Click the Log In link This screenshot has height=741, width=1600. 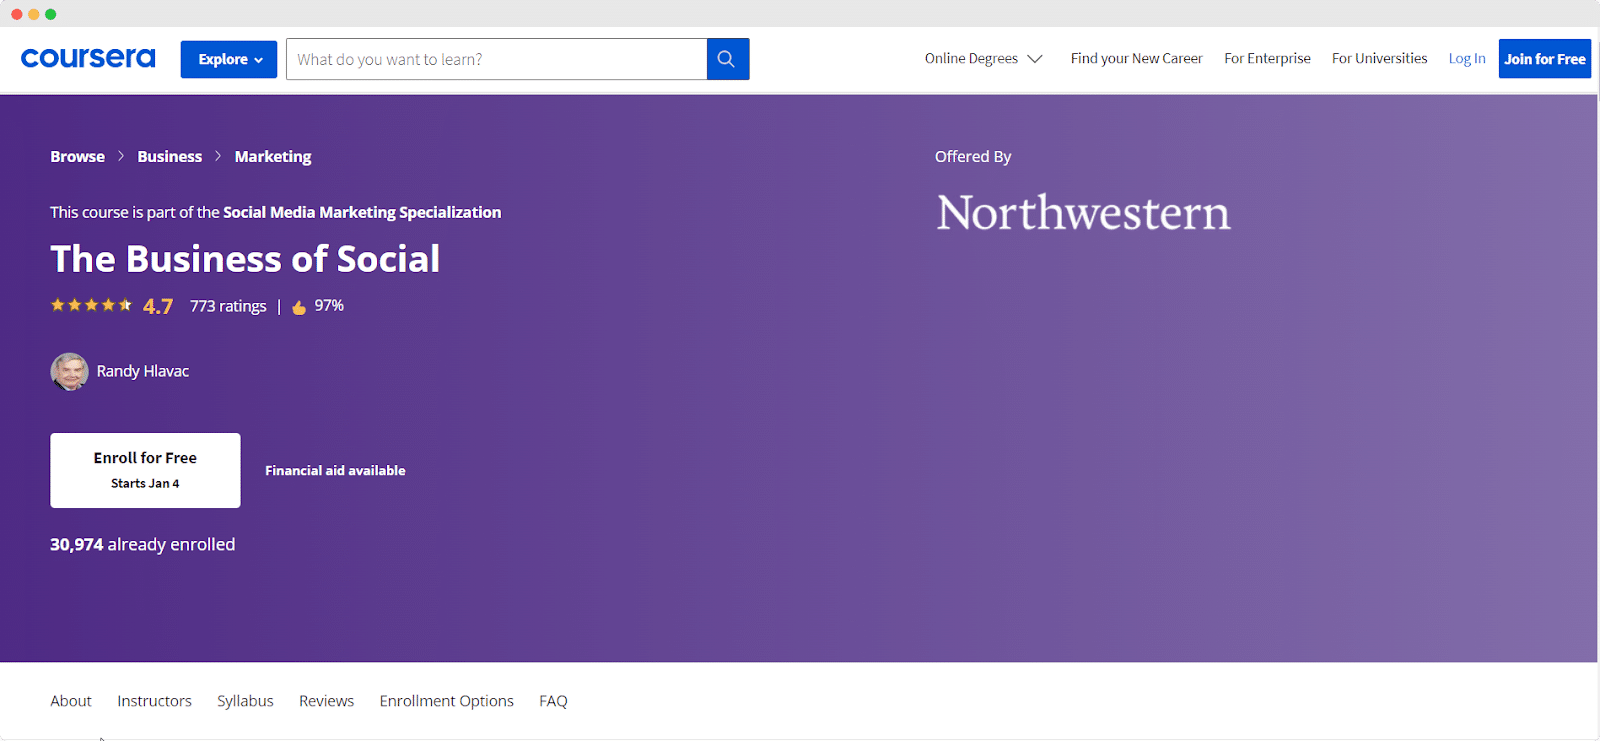1467,58
